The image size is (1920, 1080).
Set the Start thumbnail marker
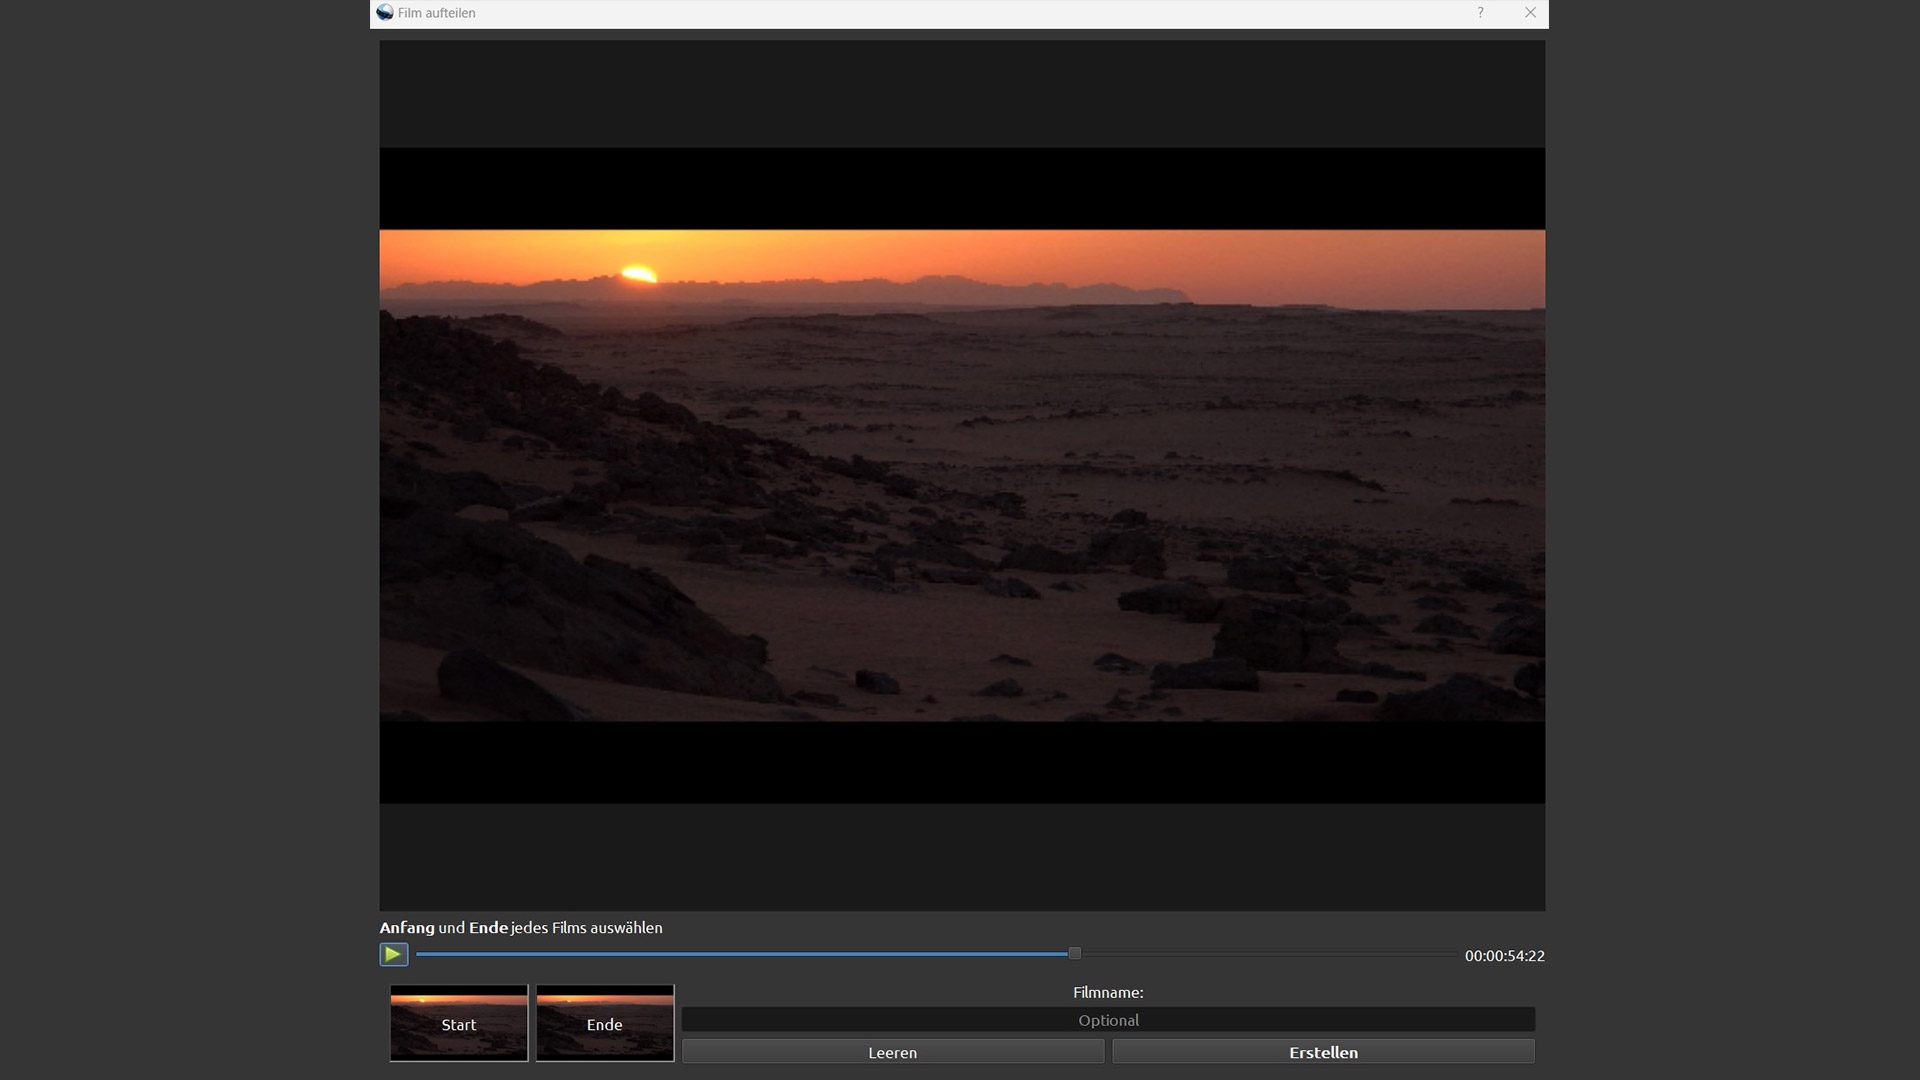[x=459, y=1023]
